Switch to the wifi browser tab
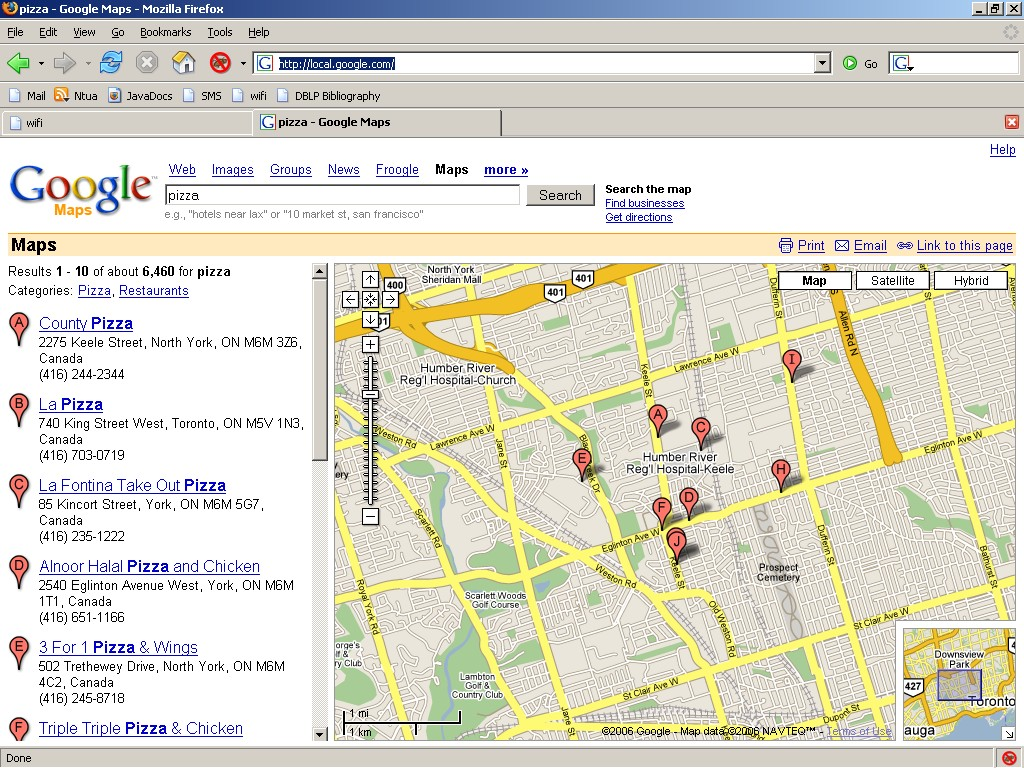This screenshot has width=1024, height=768. tap(128, 123)
